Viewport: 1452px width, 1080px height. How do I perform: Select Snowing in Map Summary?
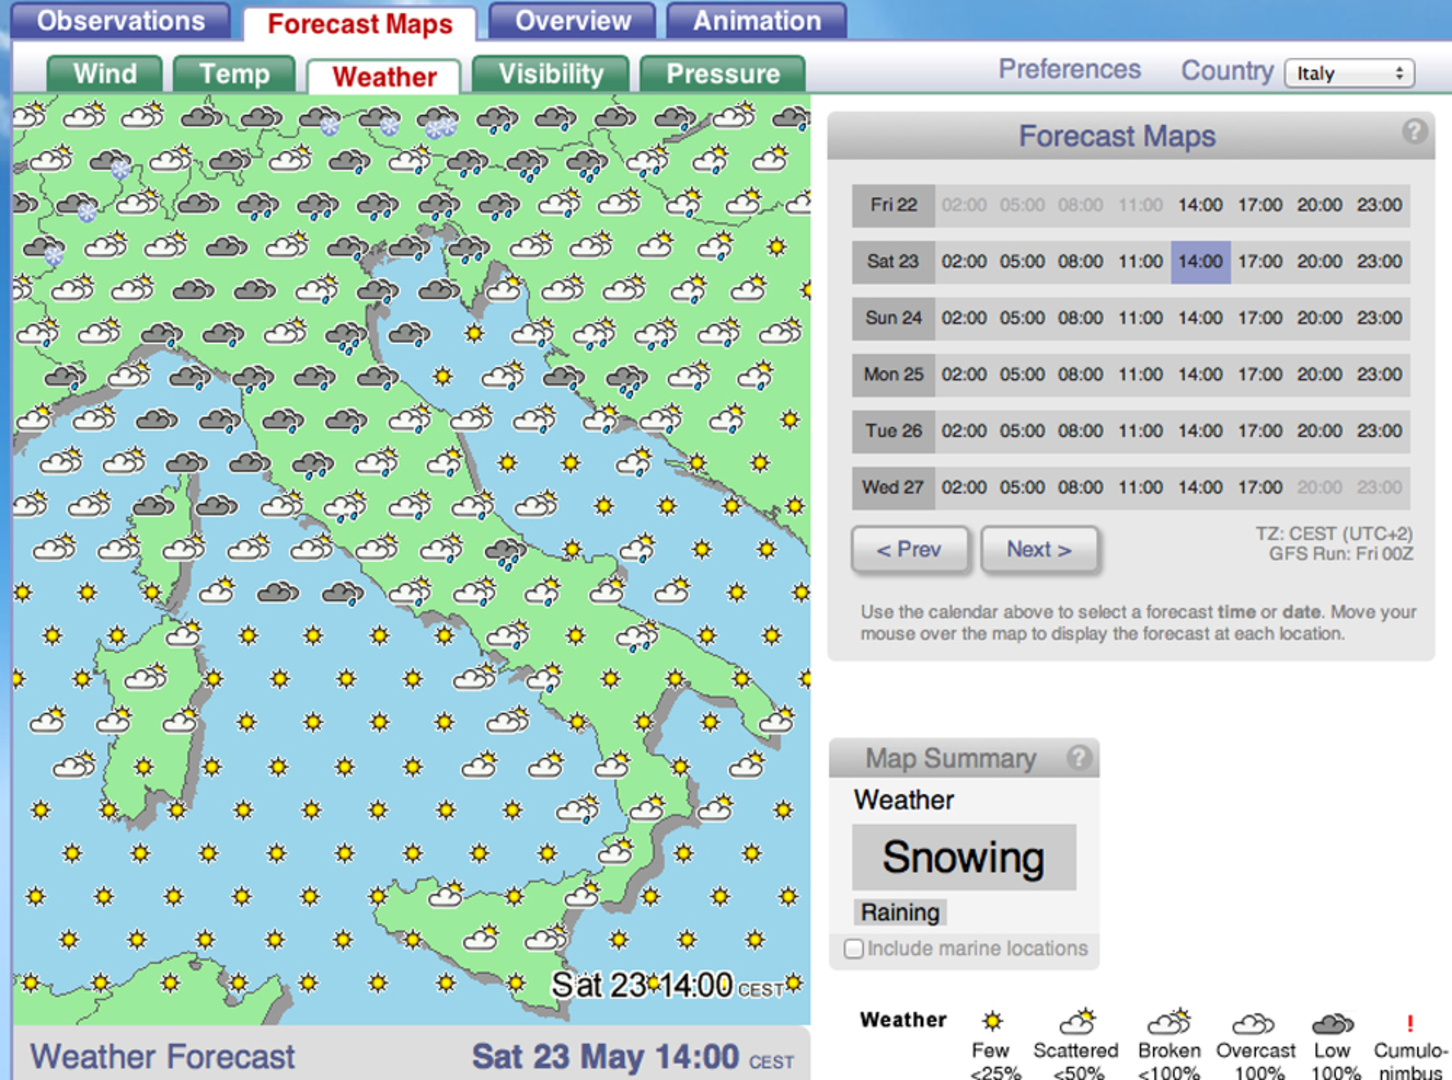[964, 857]
